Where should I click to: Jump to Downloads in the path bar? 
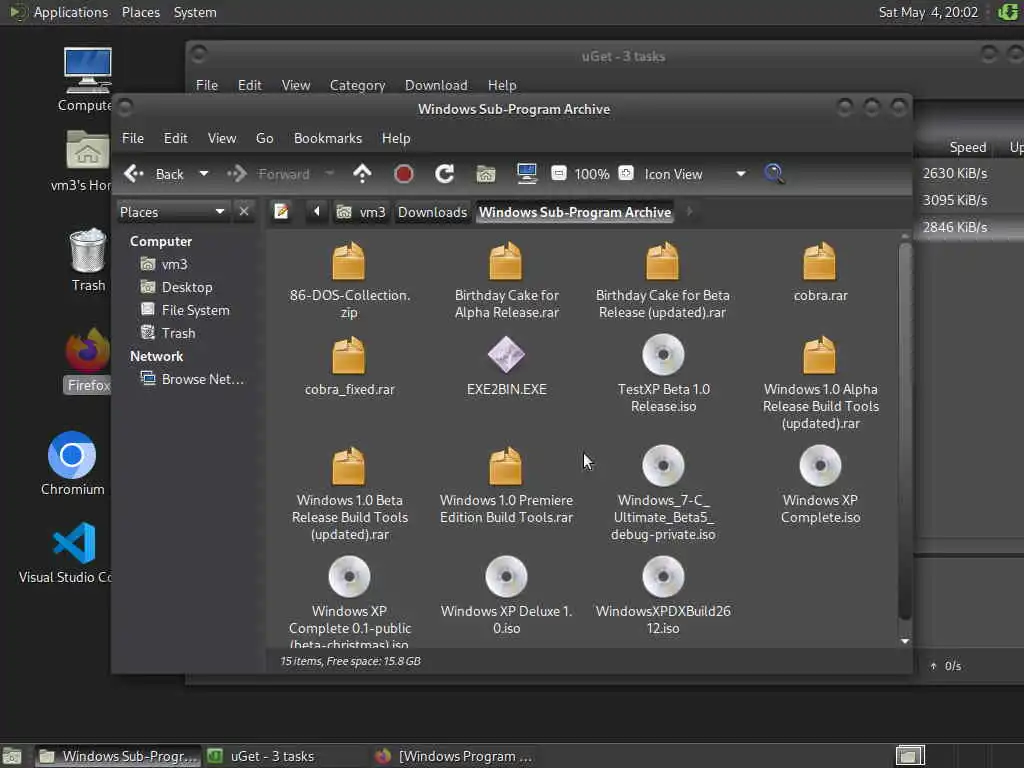(x=432, y=212)
